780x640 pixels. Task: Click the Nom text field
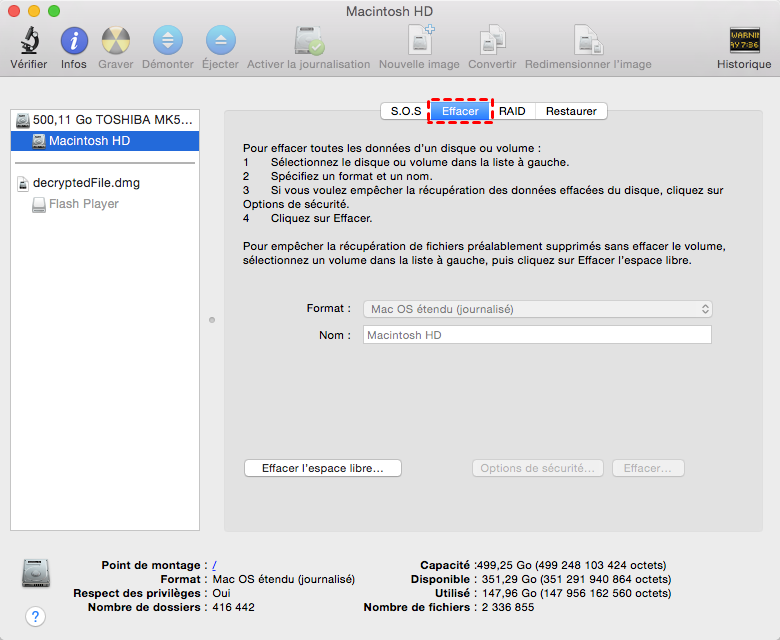pyautogui.click(x=536, y=335)
